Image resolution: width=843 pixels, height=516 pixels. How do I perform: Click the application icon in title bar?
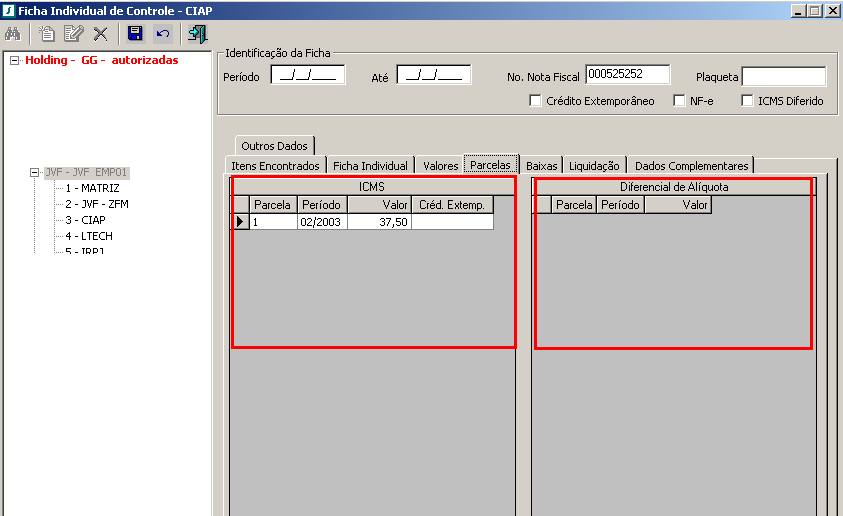click(8, 11)
